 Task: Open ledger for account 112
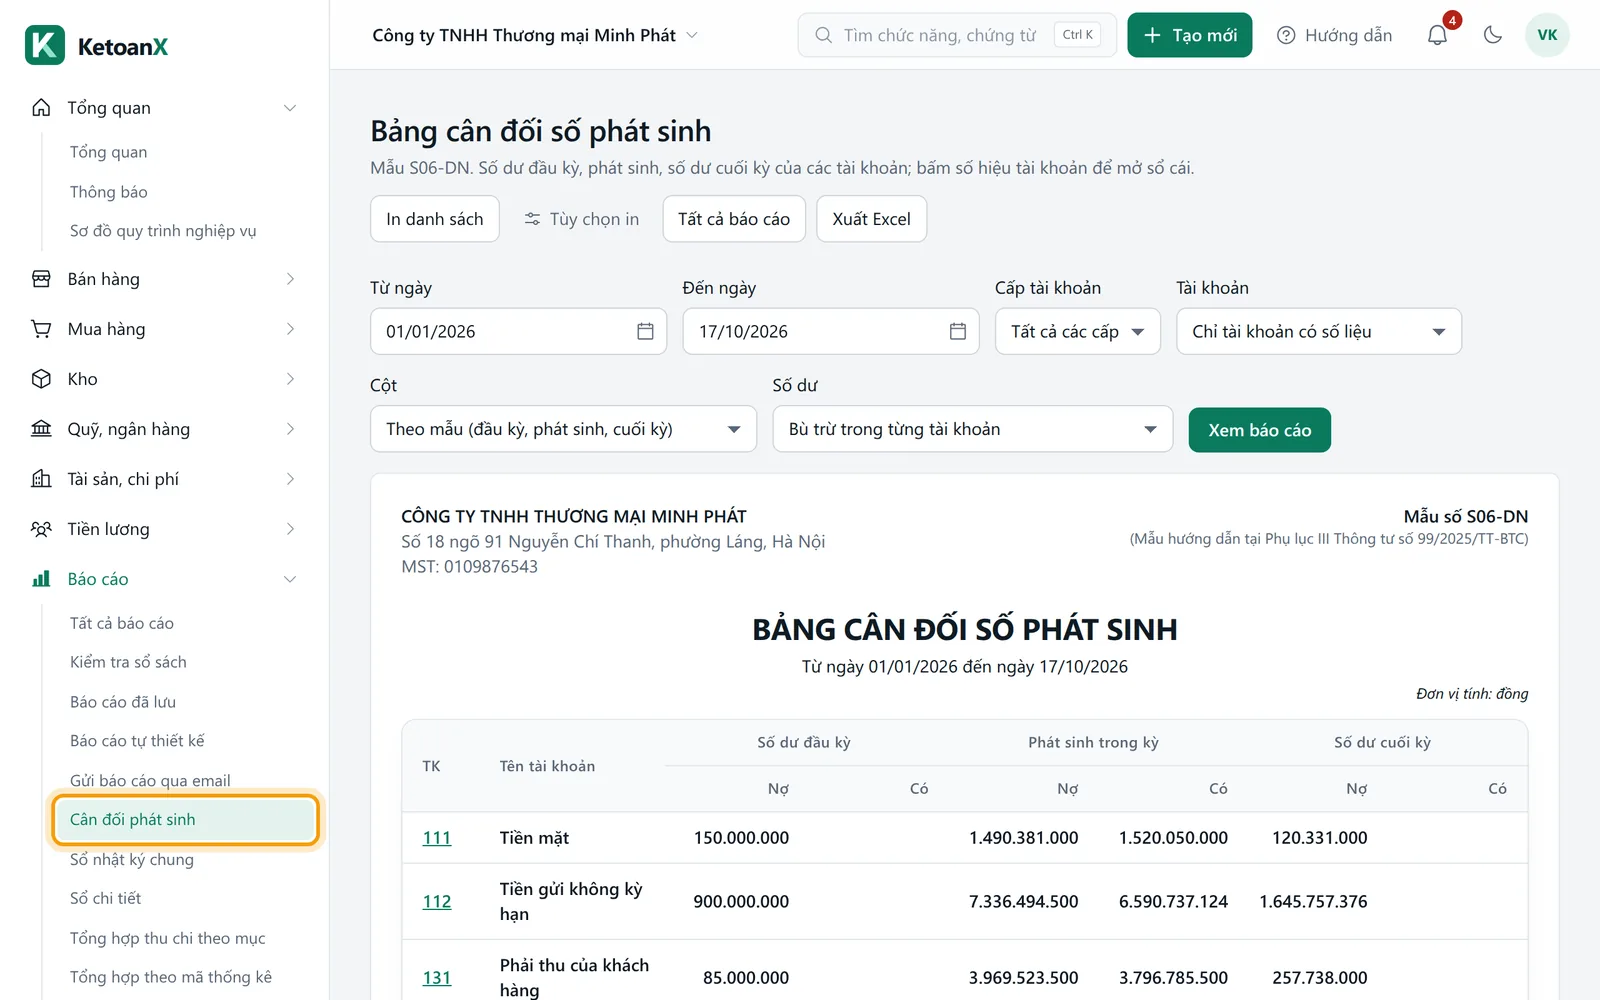[437, 902]
